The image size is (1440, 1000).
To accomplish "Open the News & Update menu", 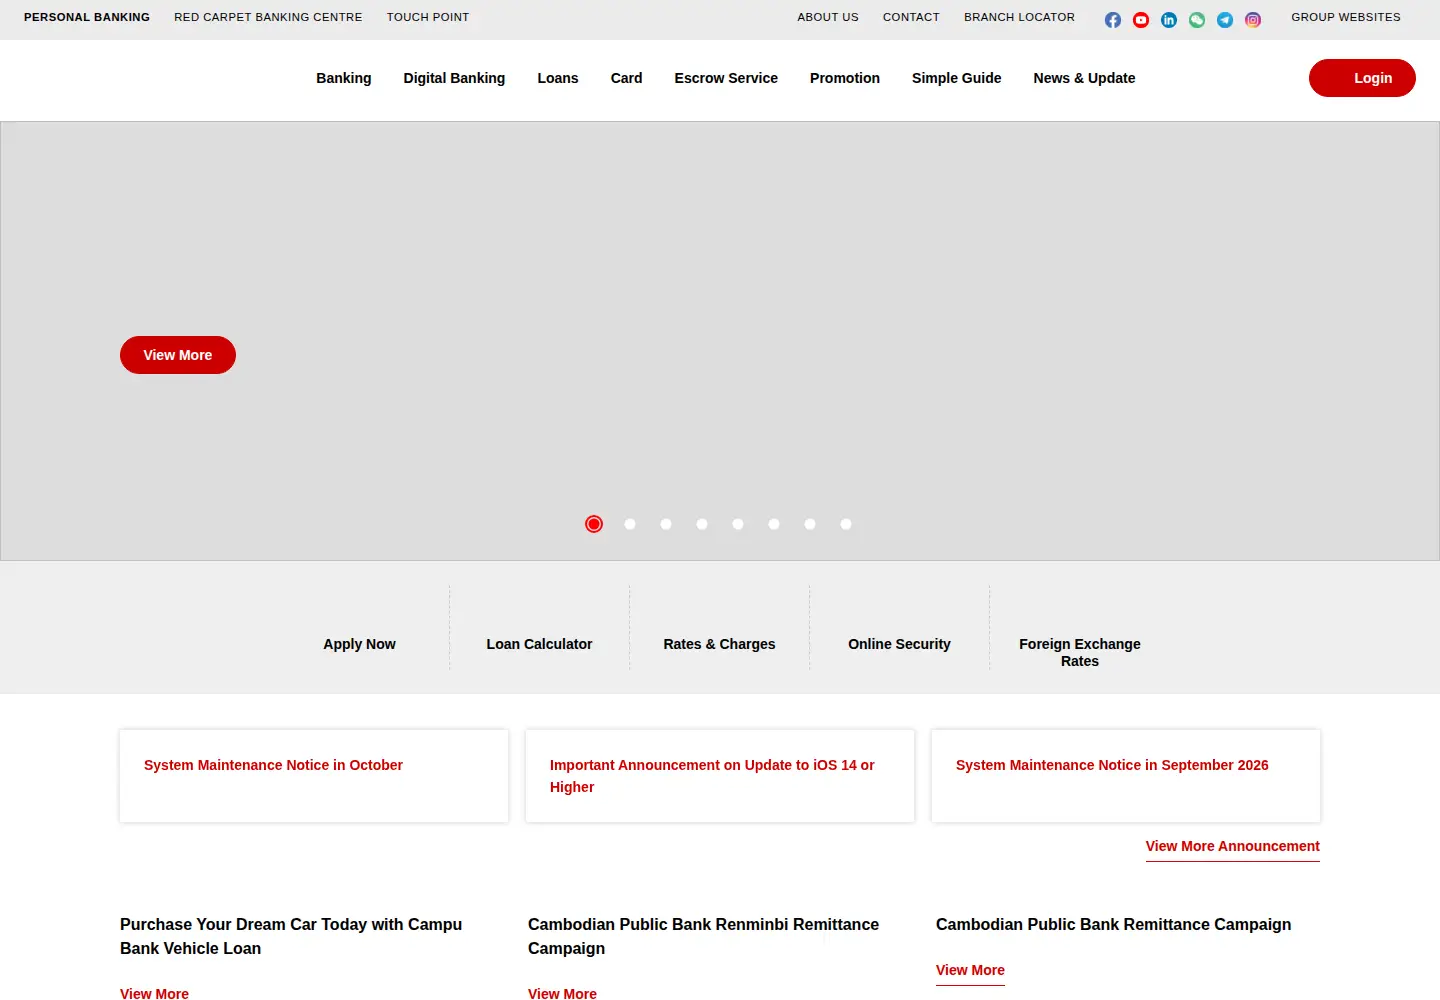I will tap(1084, 78).
